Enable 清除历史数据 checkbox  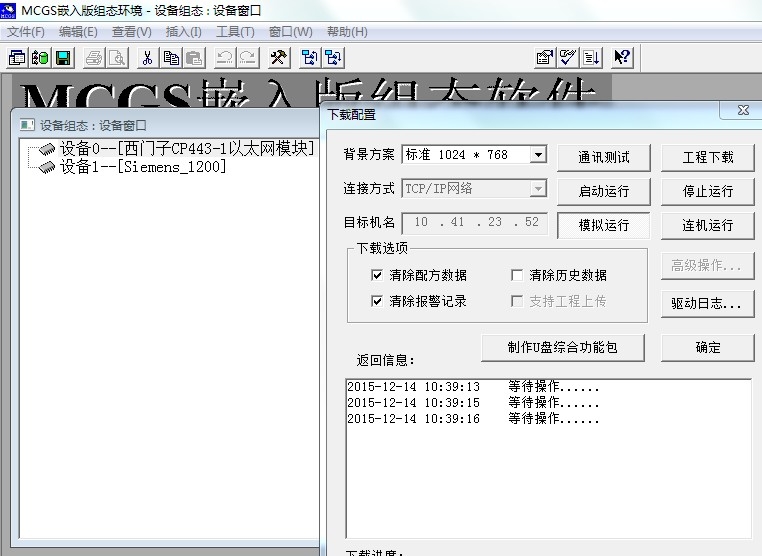(517, 275)
